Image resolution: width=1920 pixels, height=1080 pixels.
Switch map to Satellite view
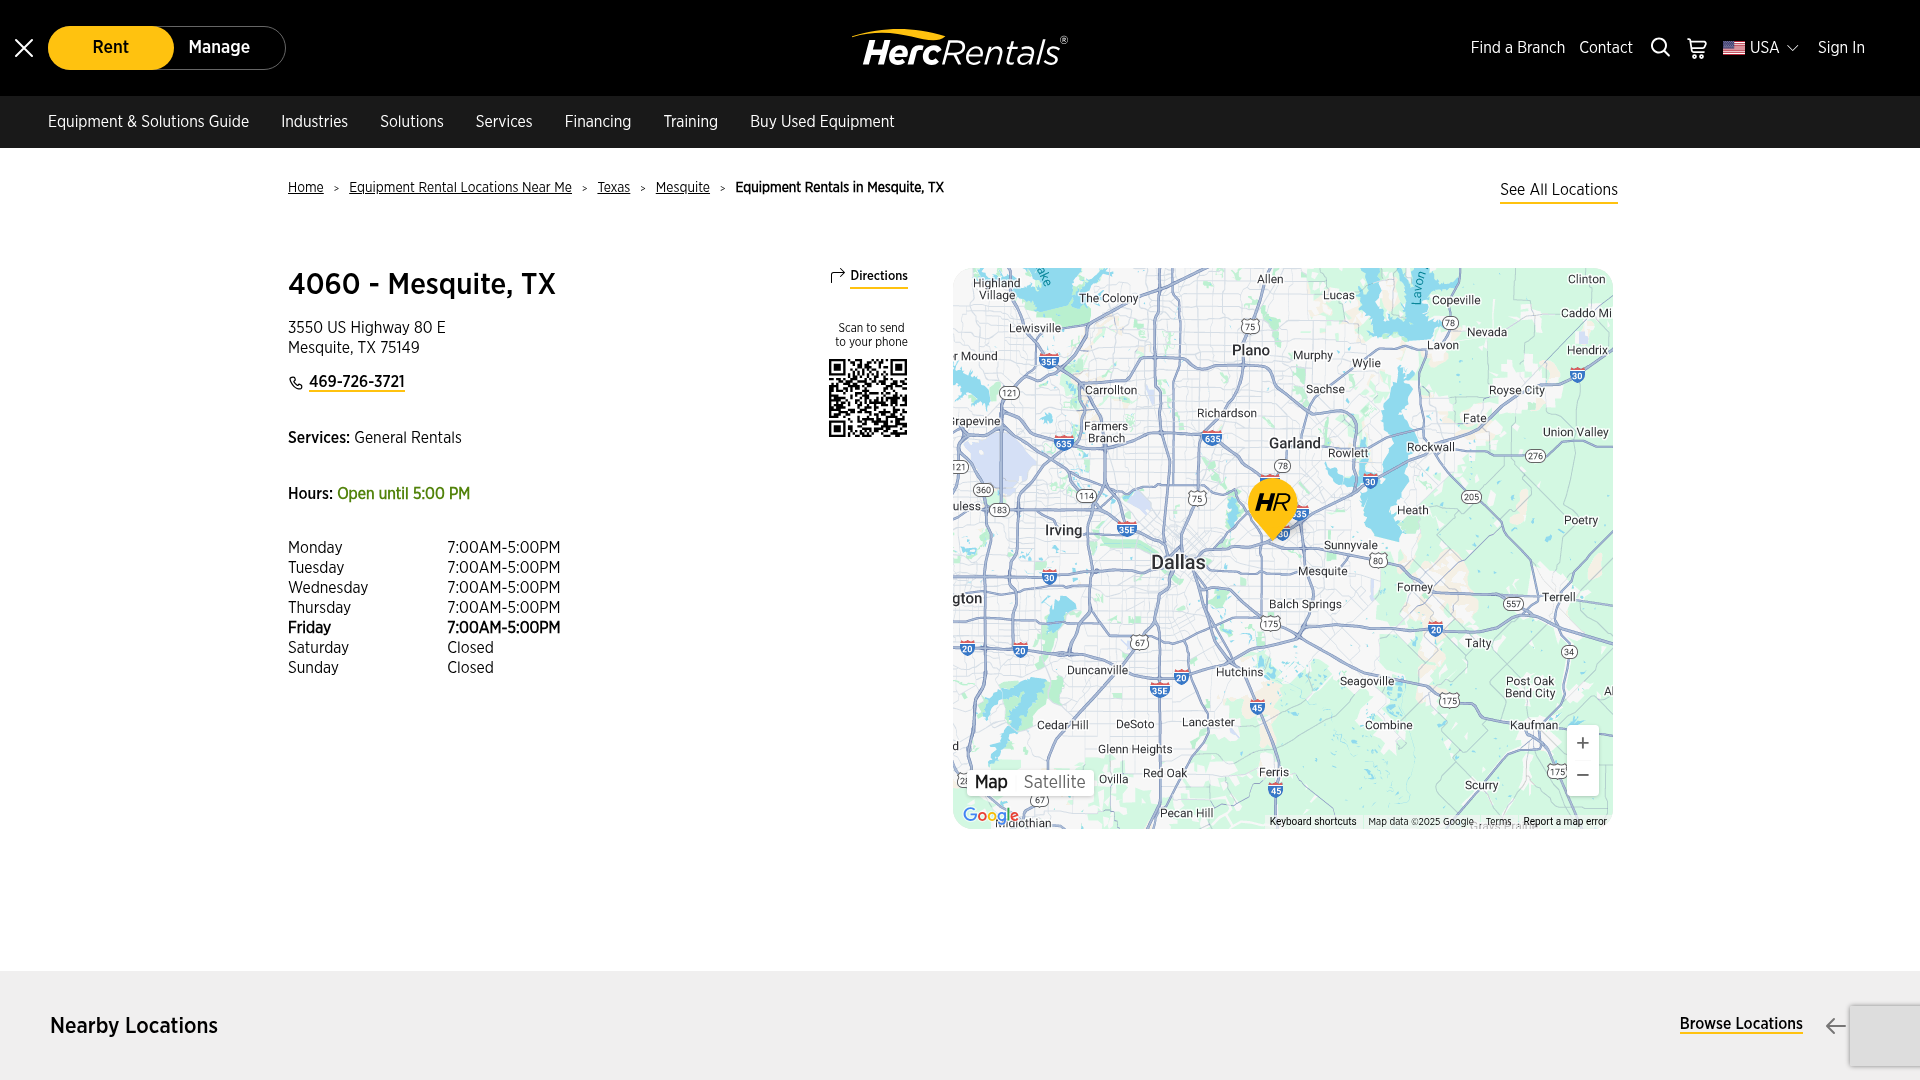click(1054, 782)
